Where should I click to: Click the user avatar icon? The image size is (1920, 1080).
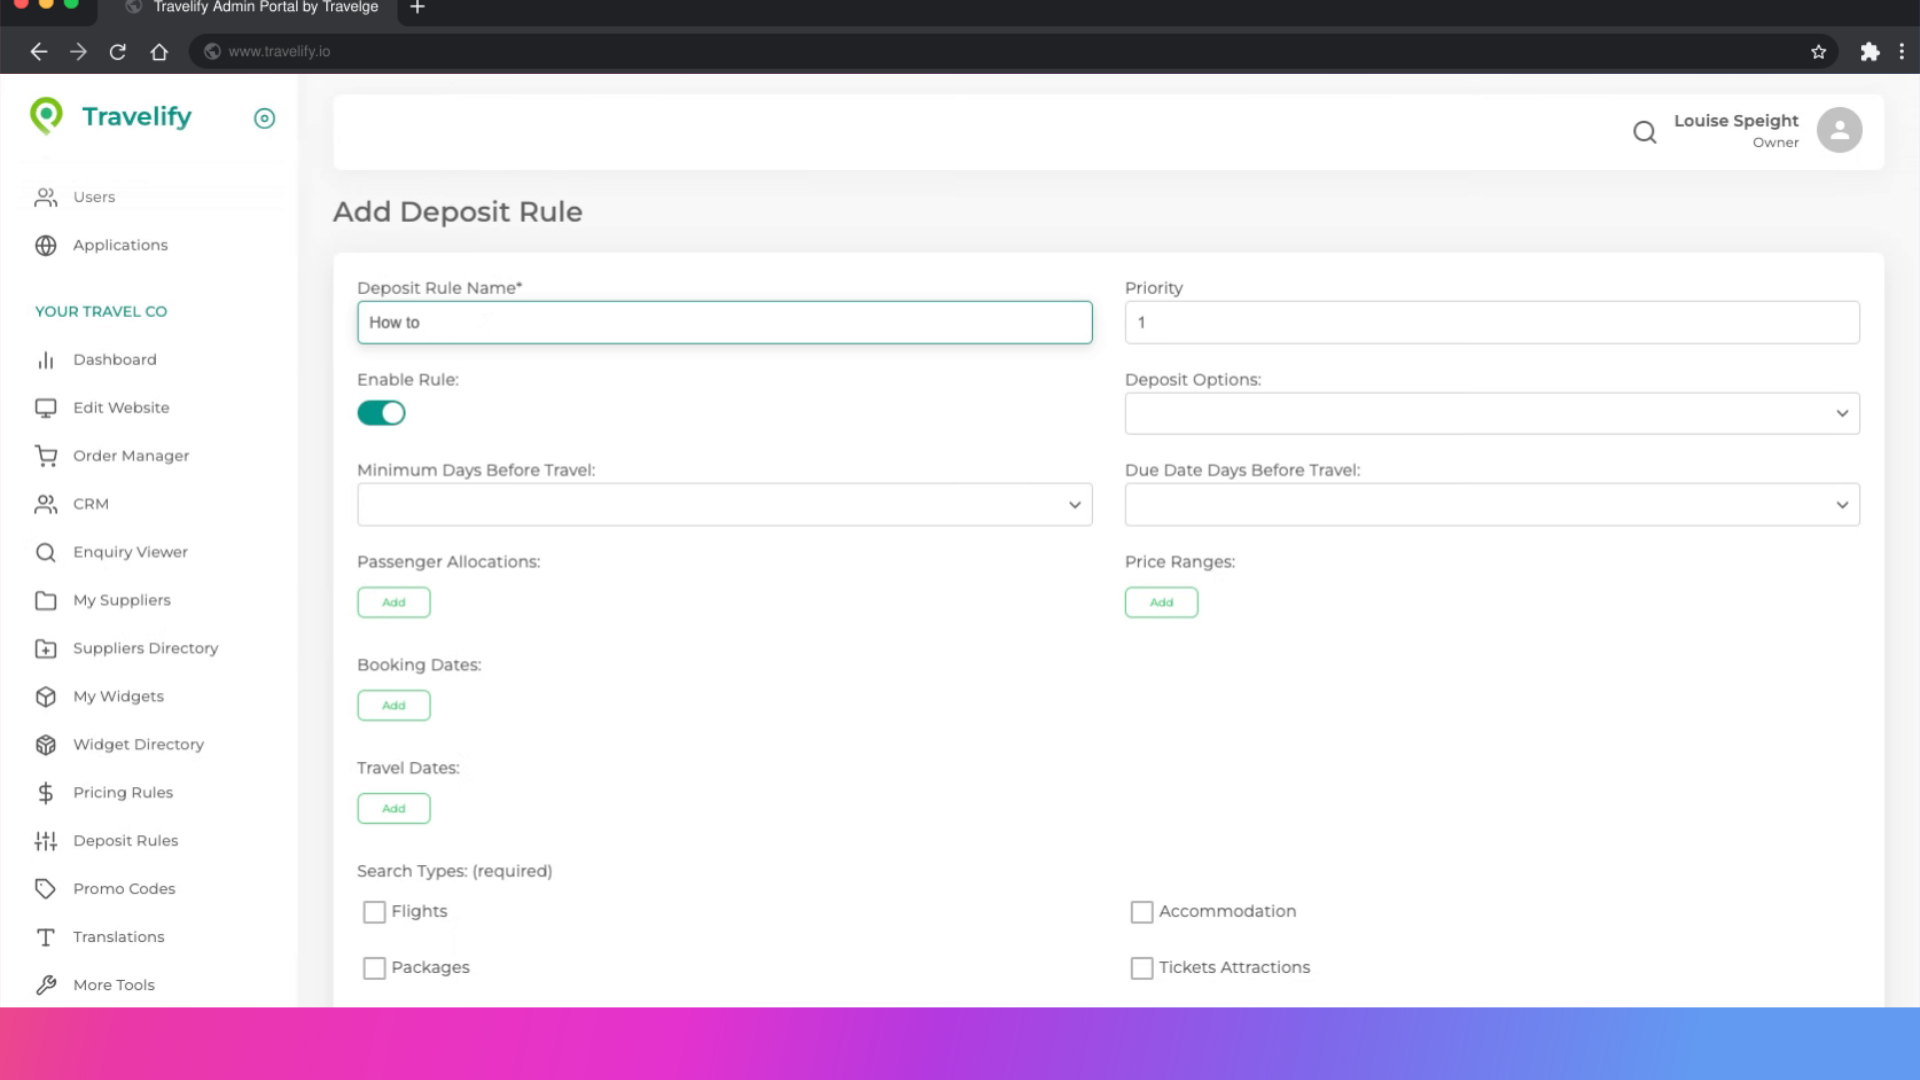point(1839,130)
